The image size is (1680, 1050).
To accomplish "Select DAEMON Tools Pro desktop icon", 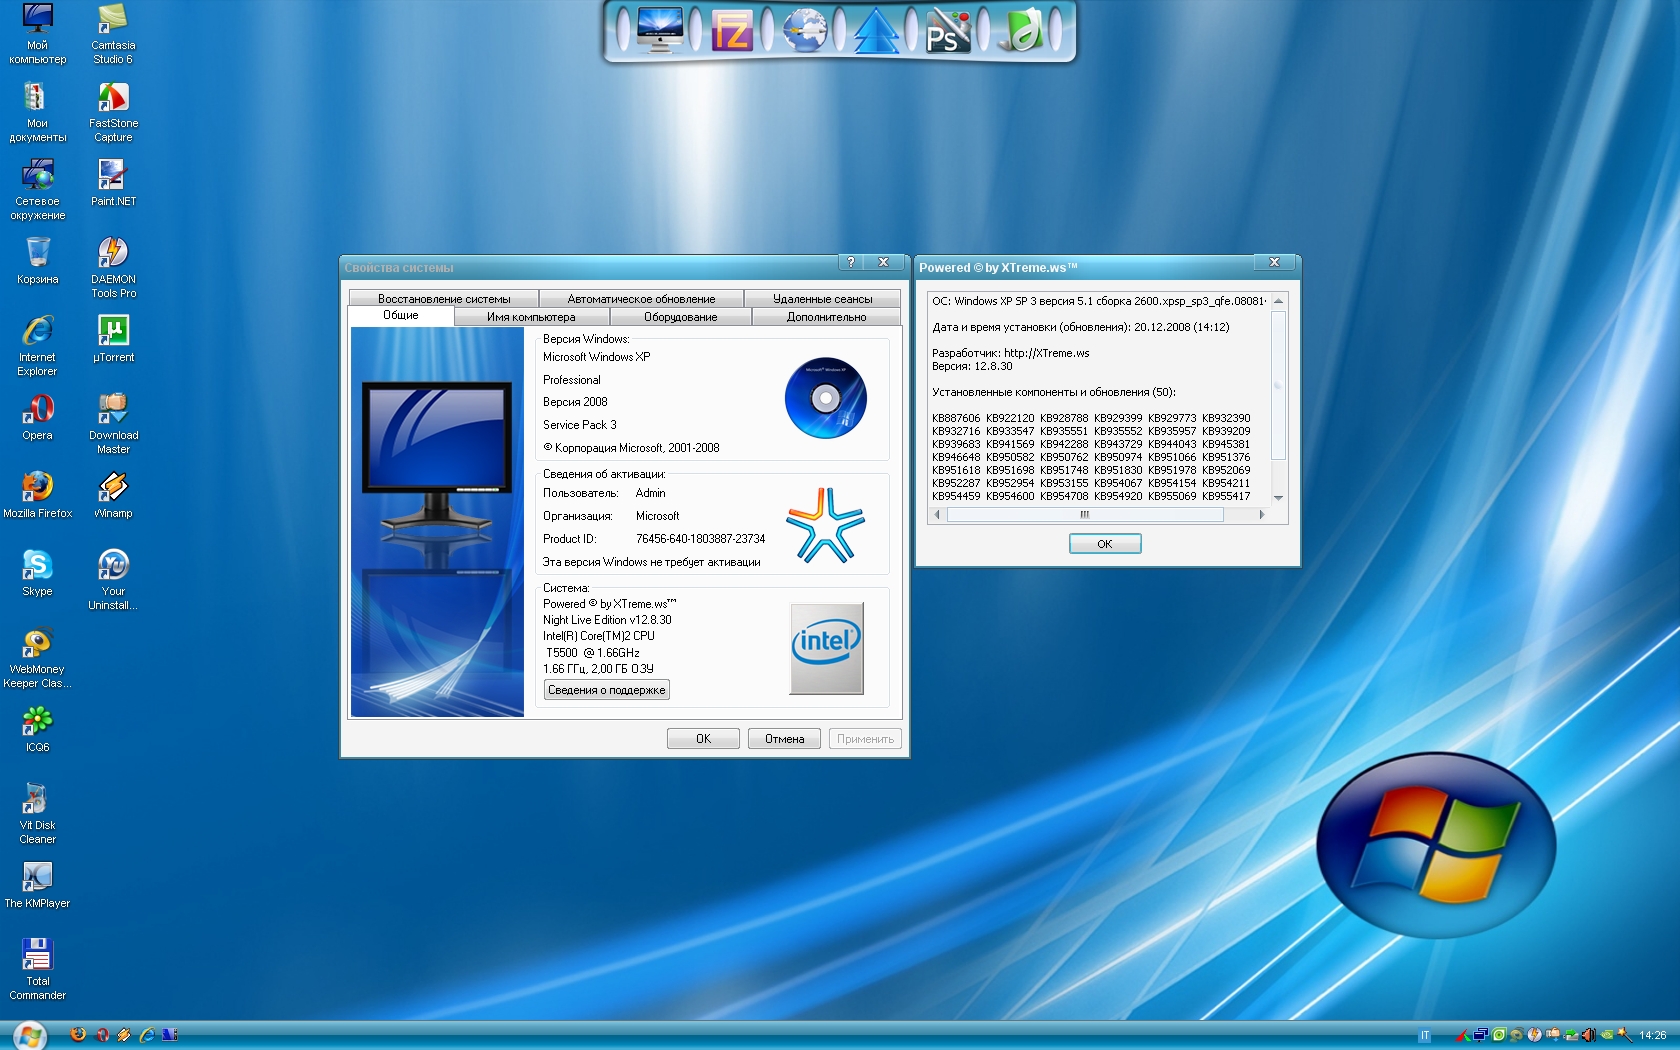I will point(113,267).
